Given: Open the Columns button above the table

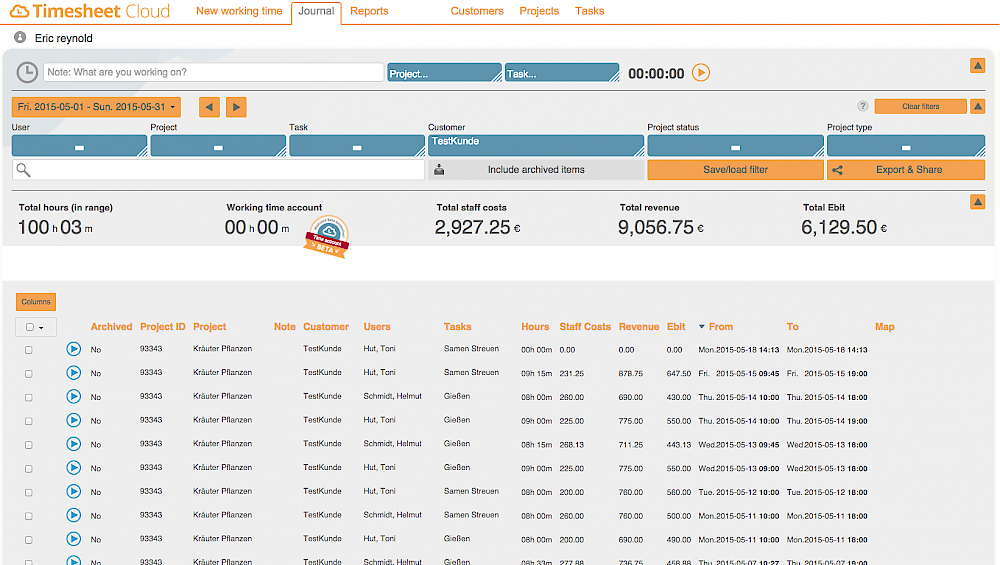Looking at the screenshot, I should pyautogui.click(x=36, y=302).
